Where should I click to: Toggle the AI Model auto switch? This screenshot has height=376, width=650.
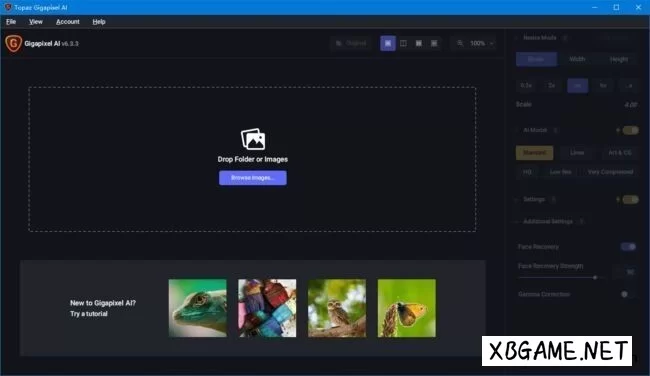pos(630,130)
